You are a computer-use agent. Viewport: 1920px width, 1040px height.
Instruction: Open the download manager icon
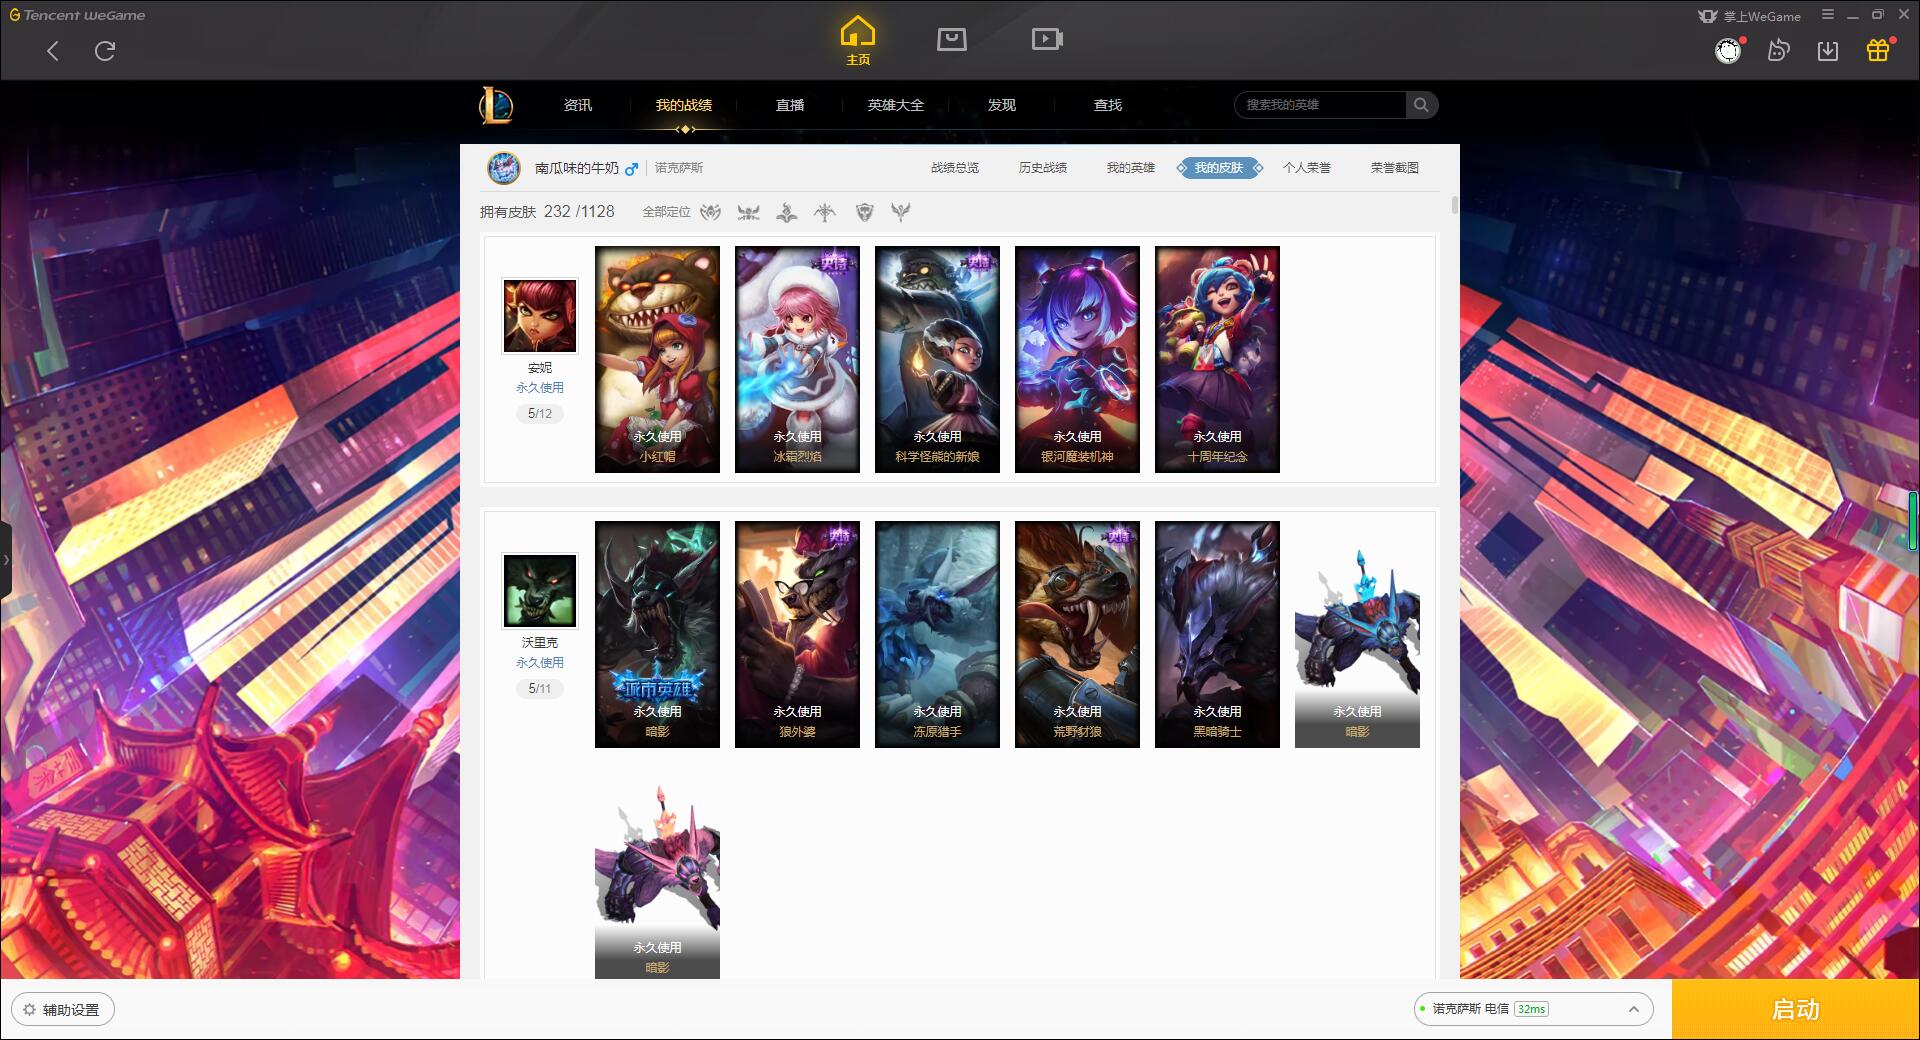click(x=1828, y=51)
